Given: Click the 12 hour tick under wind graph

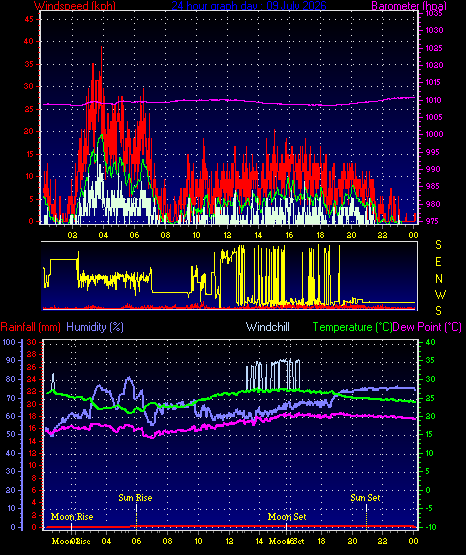Looking at the screenshot, I should point(227,235).
